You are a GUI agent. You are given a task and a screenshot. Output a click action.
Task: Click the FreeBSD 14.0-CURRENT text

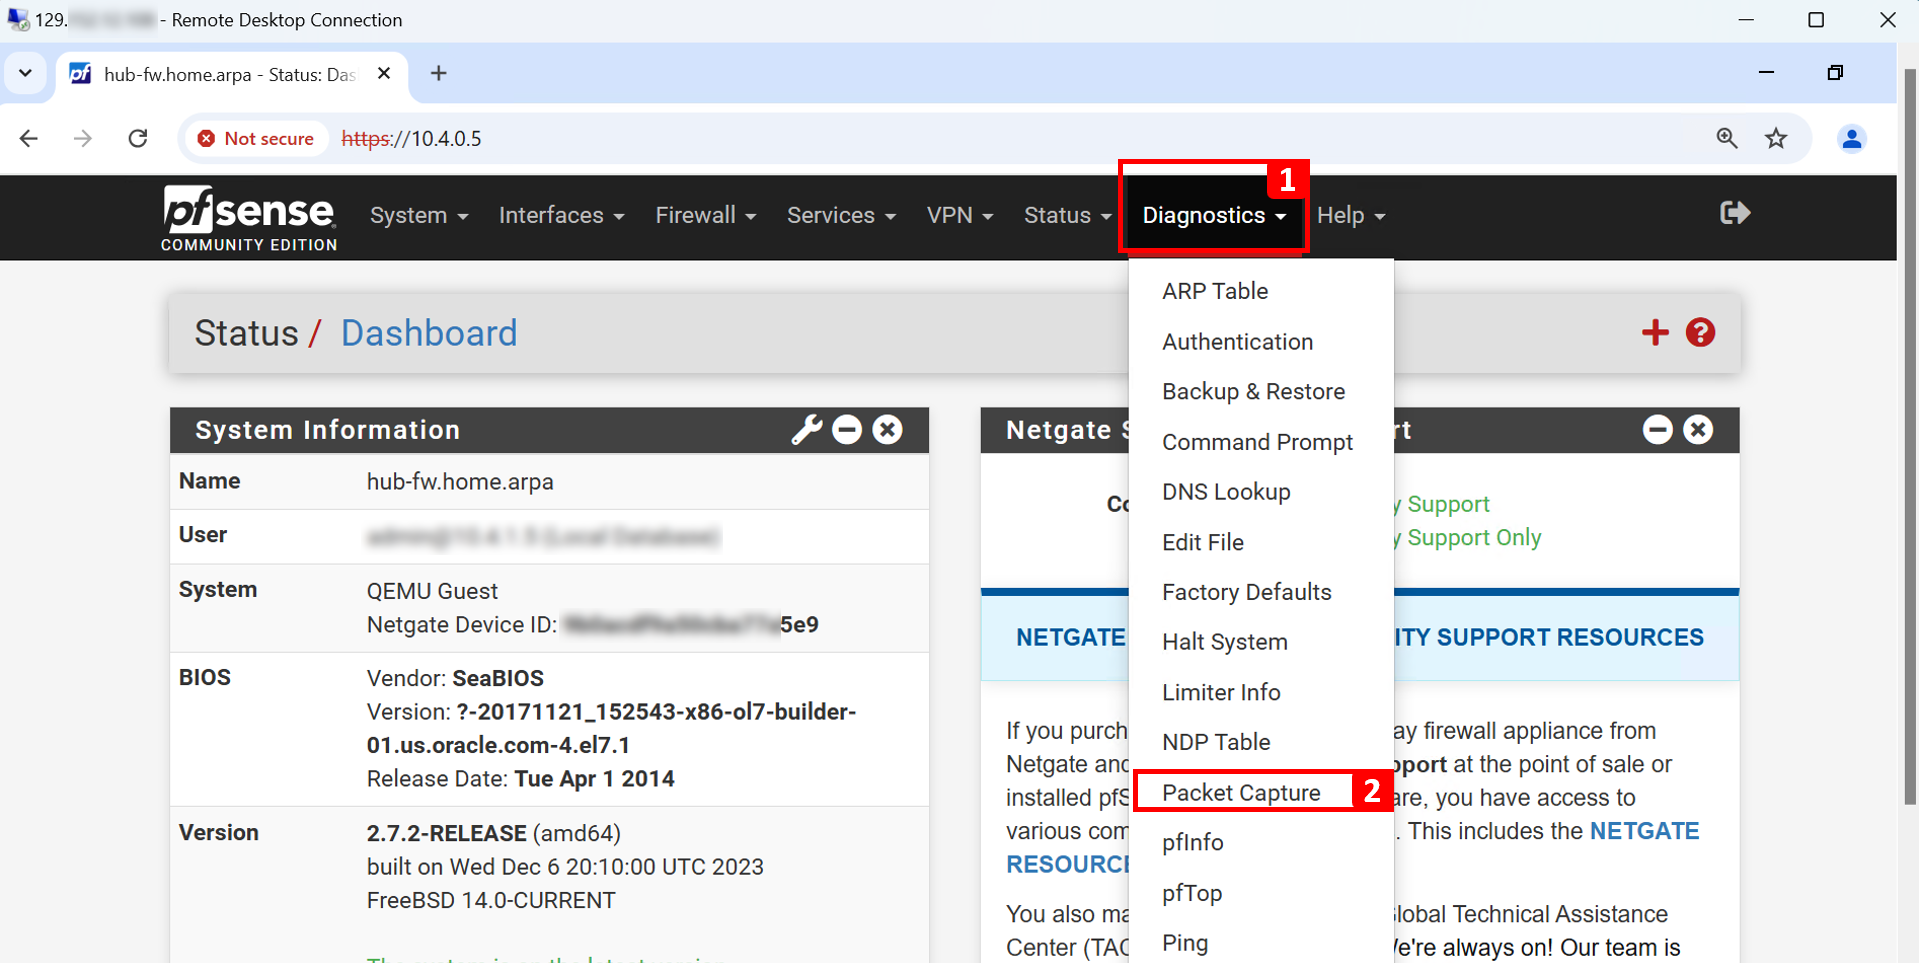pyautogui.click(x=491, y=901)
